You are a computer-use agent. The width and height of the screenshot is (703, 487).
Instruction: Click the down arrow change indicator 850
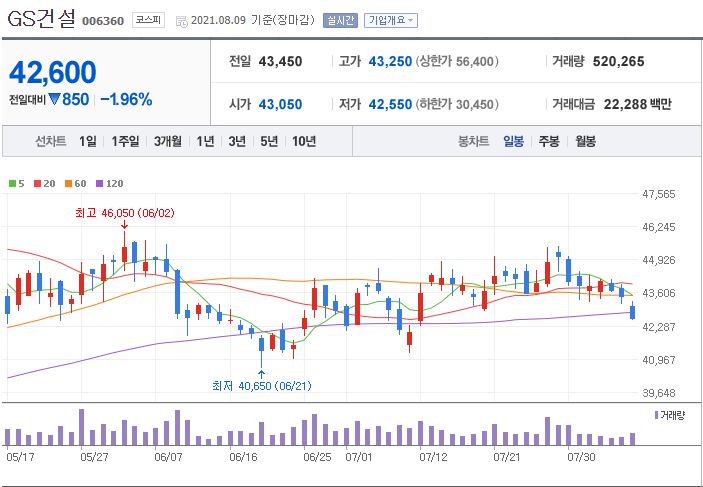click(69, 100)
